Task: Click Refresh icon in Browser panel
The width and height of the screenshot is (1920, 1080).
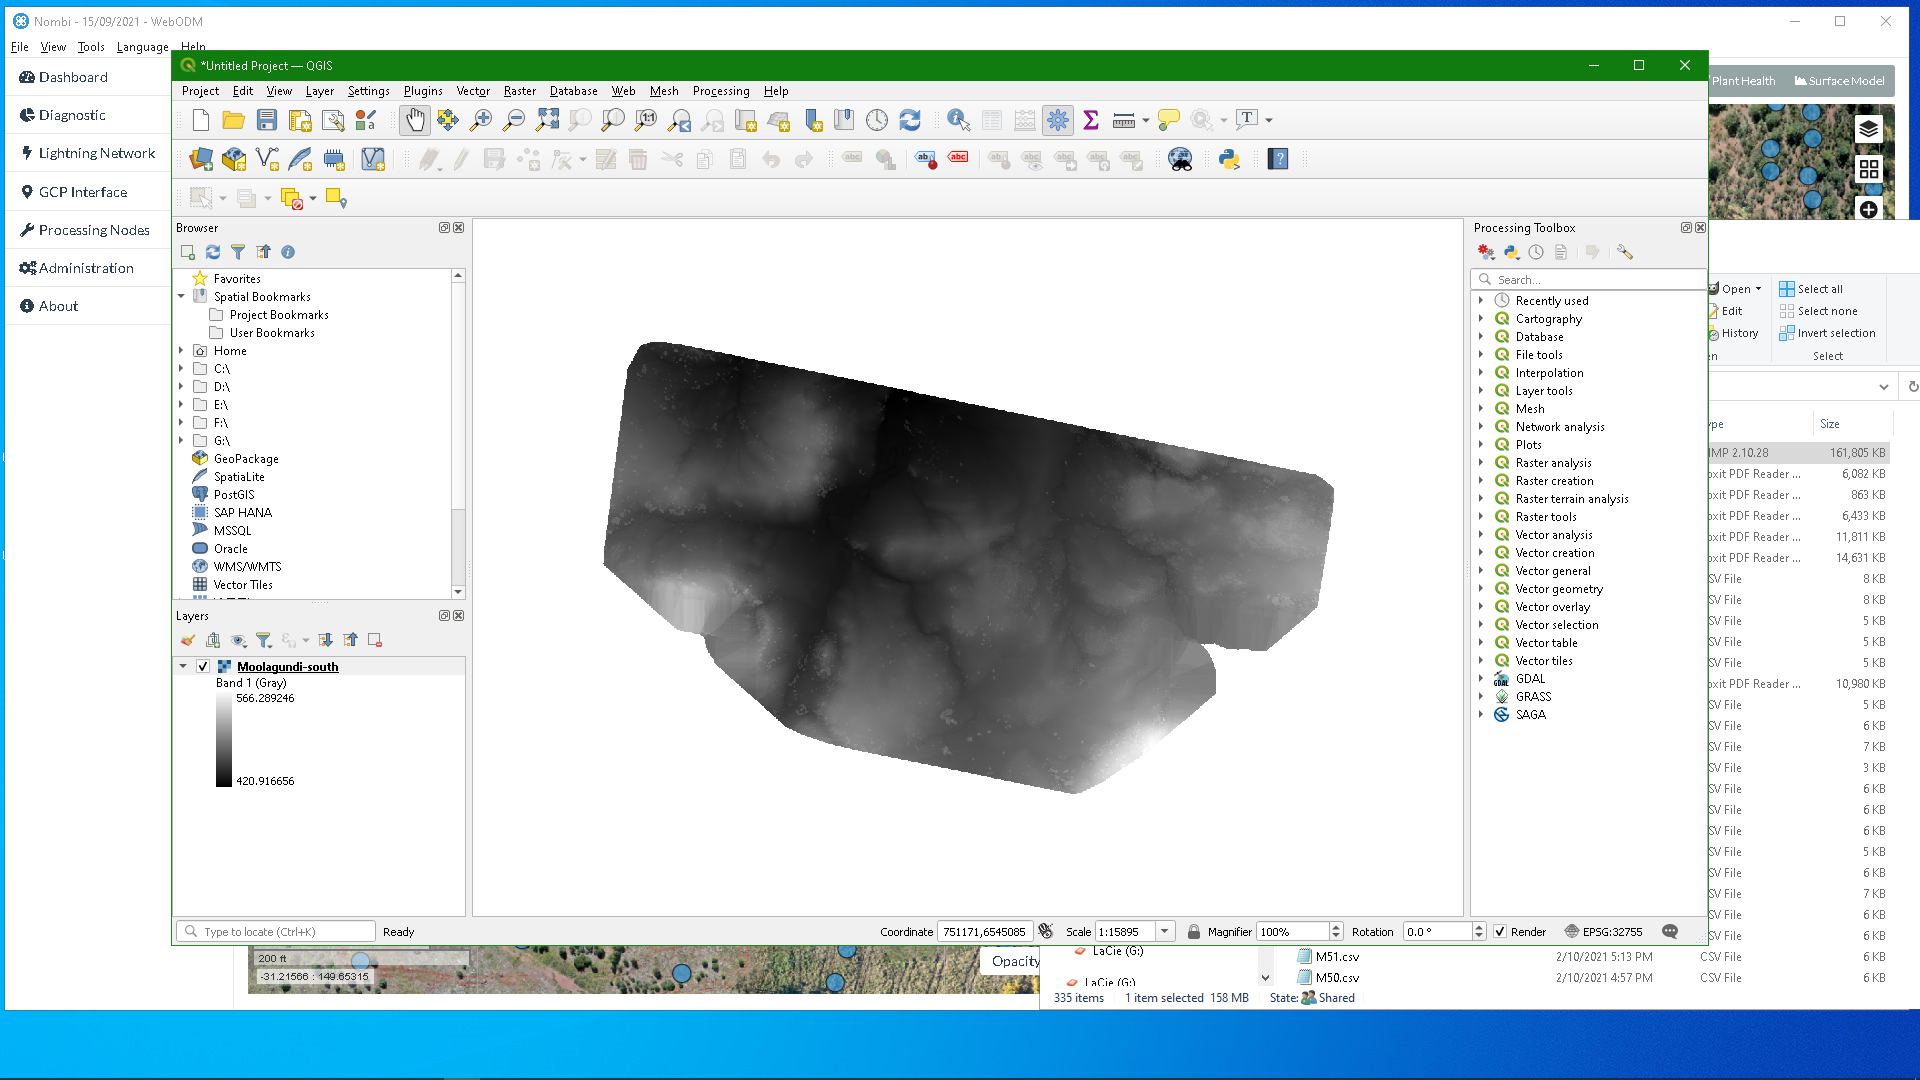Action: point(213,252)
